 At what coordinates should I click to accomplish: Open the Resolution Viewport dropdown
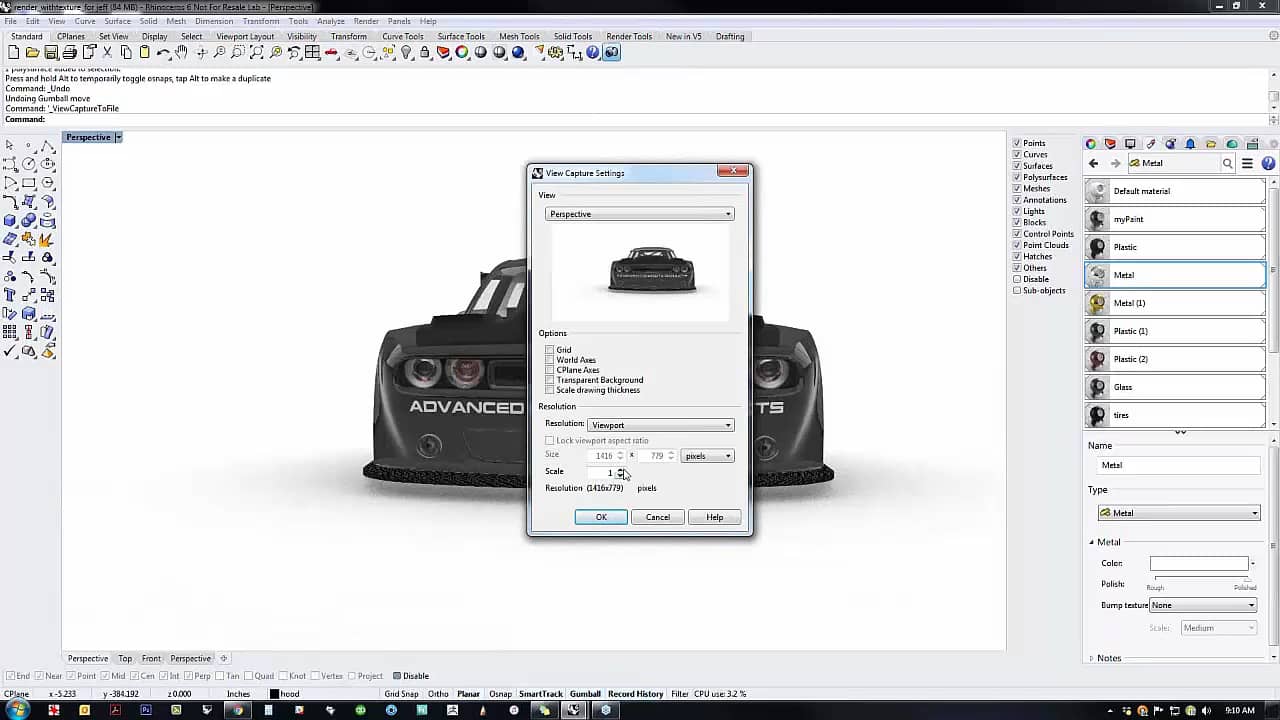point(661,425)
